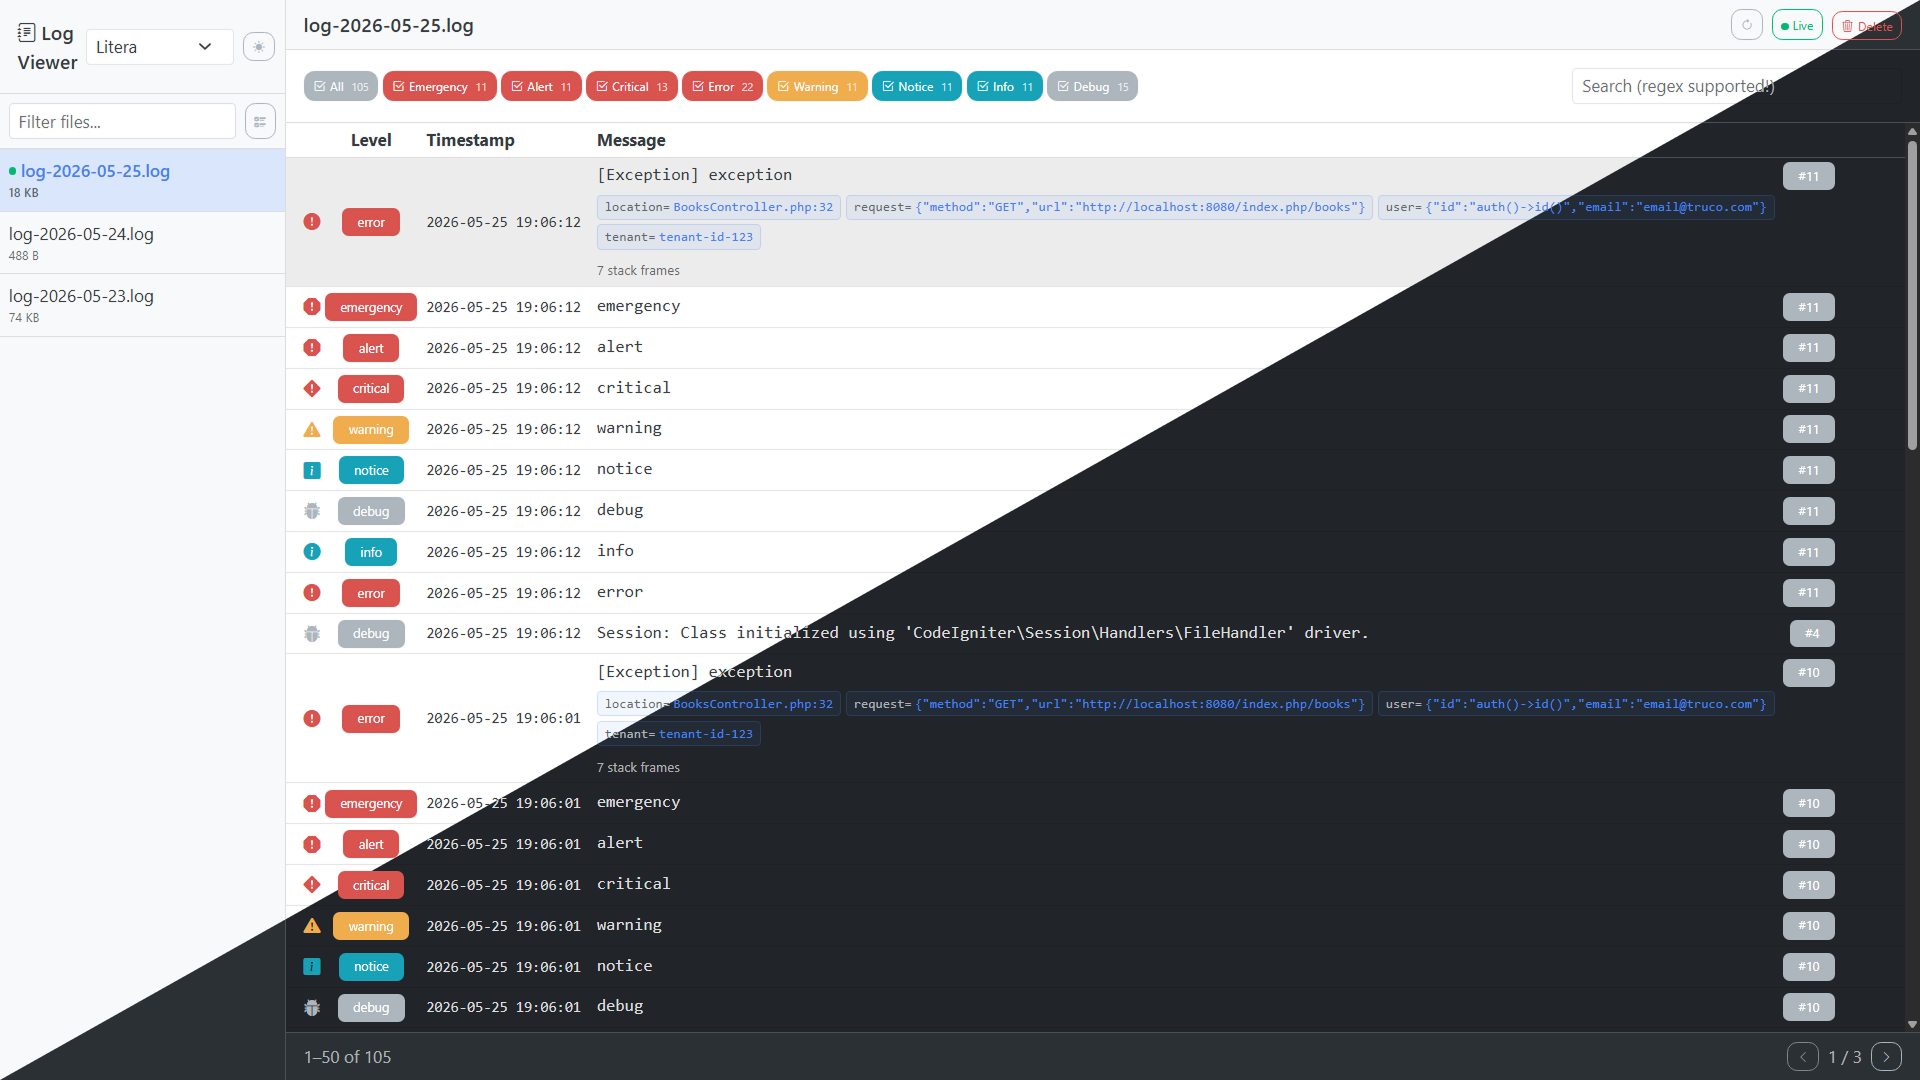The image size is (1920, 1080).
Task: Click the emergency icon in the 19:06:12 row
Action: click(312, 307)
